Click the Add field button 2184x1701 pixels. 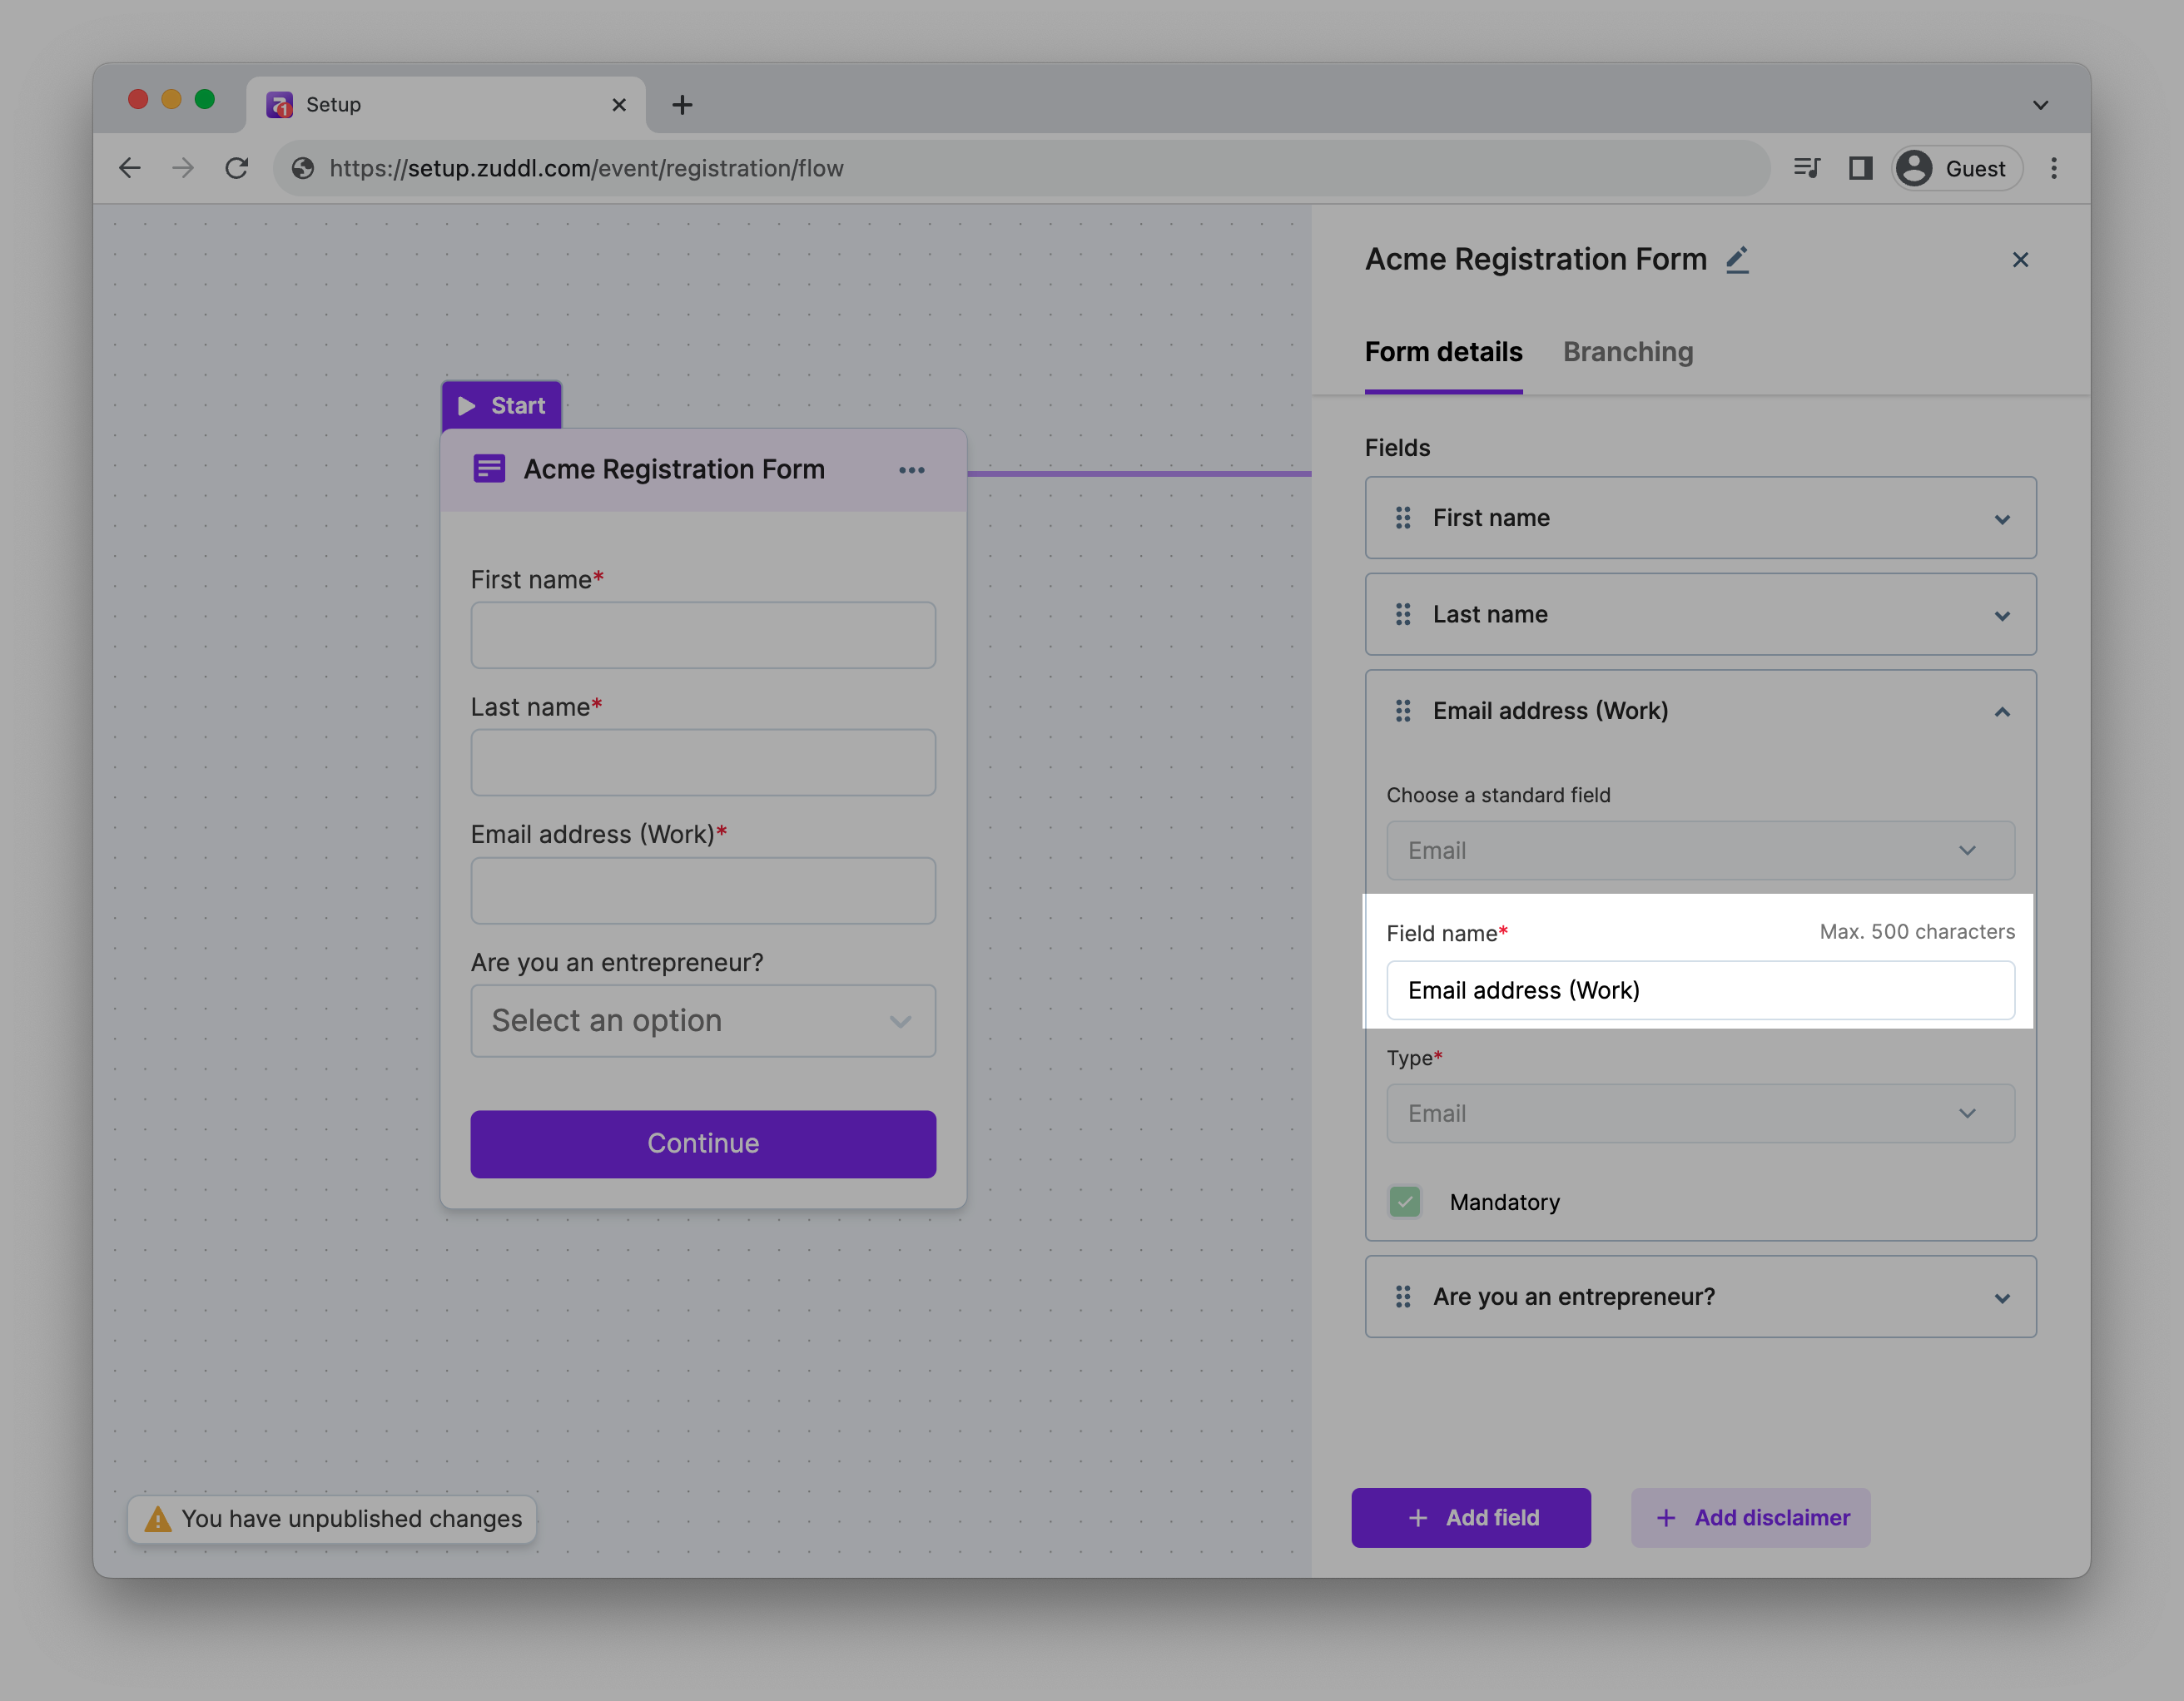tap(1471, 1518)
